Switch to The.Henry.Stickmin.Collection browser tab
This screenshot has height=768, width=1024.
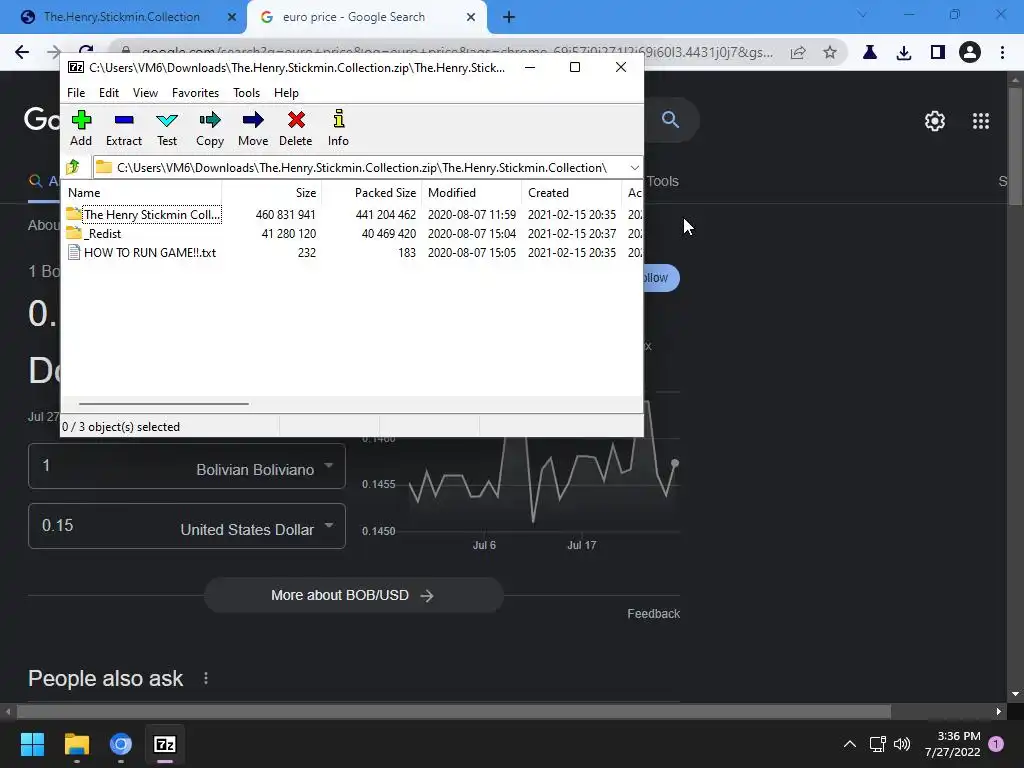[122, 17]
